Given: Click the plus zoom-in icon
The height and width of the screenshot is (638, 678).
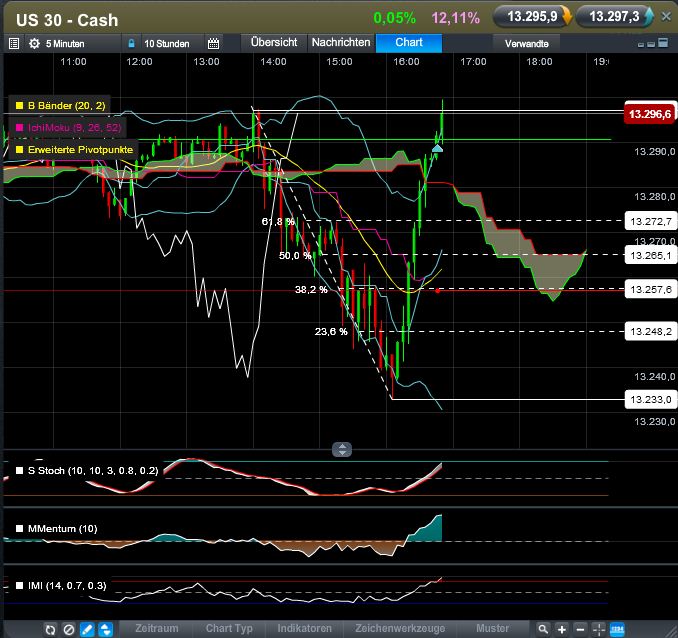Looking at the screenshot, I should pyautogui.click(x=562, y=629).
